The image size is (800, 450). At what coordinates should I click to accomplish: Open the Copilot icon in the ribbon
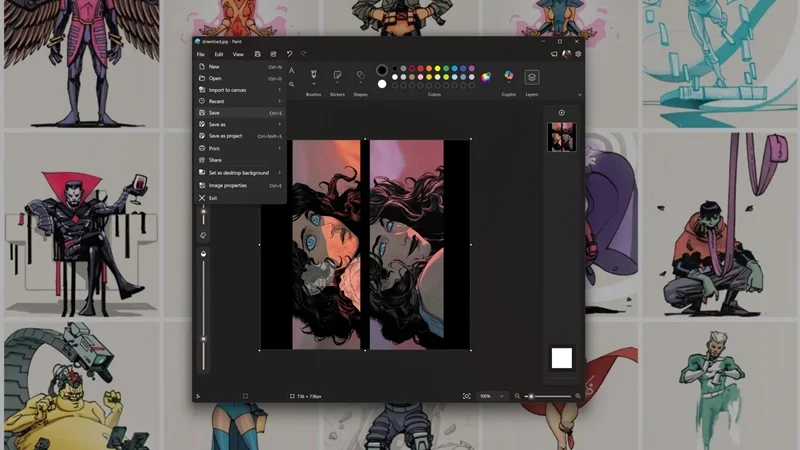509,76
